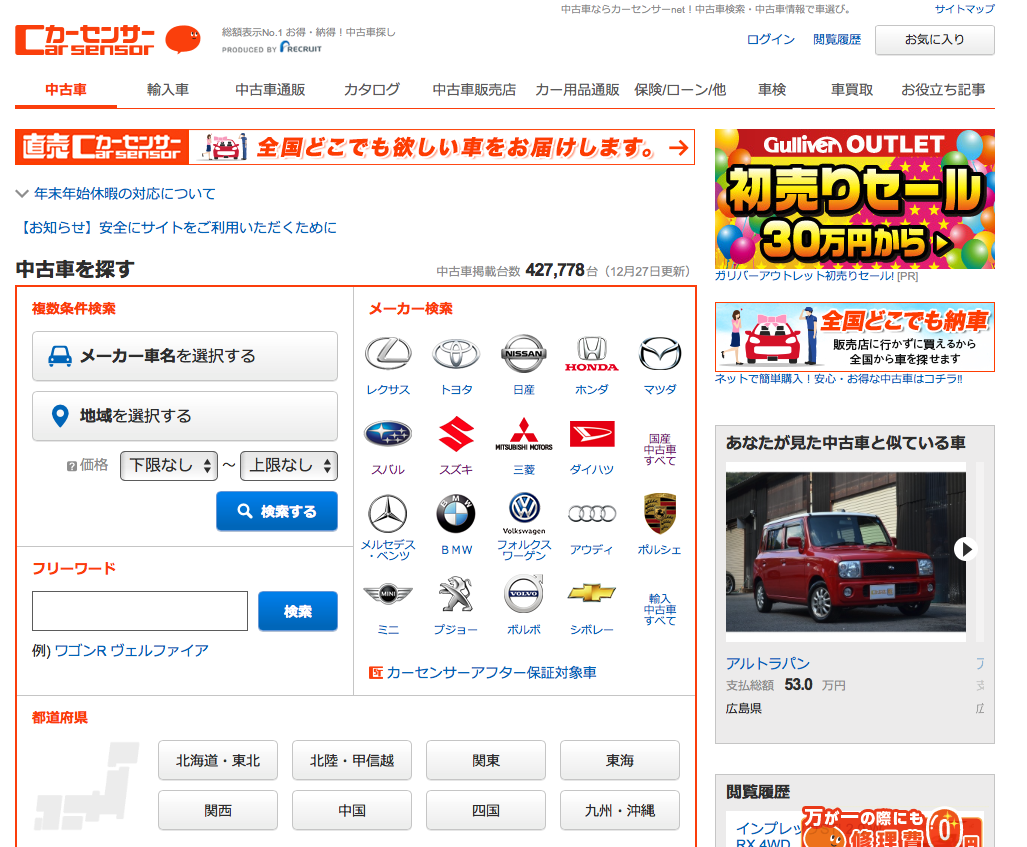This screenshot has width=1027, height=847.
Task: Choose the 東海 region button
Action: pyautogui.click(x=620, y=761)
